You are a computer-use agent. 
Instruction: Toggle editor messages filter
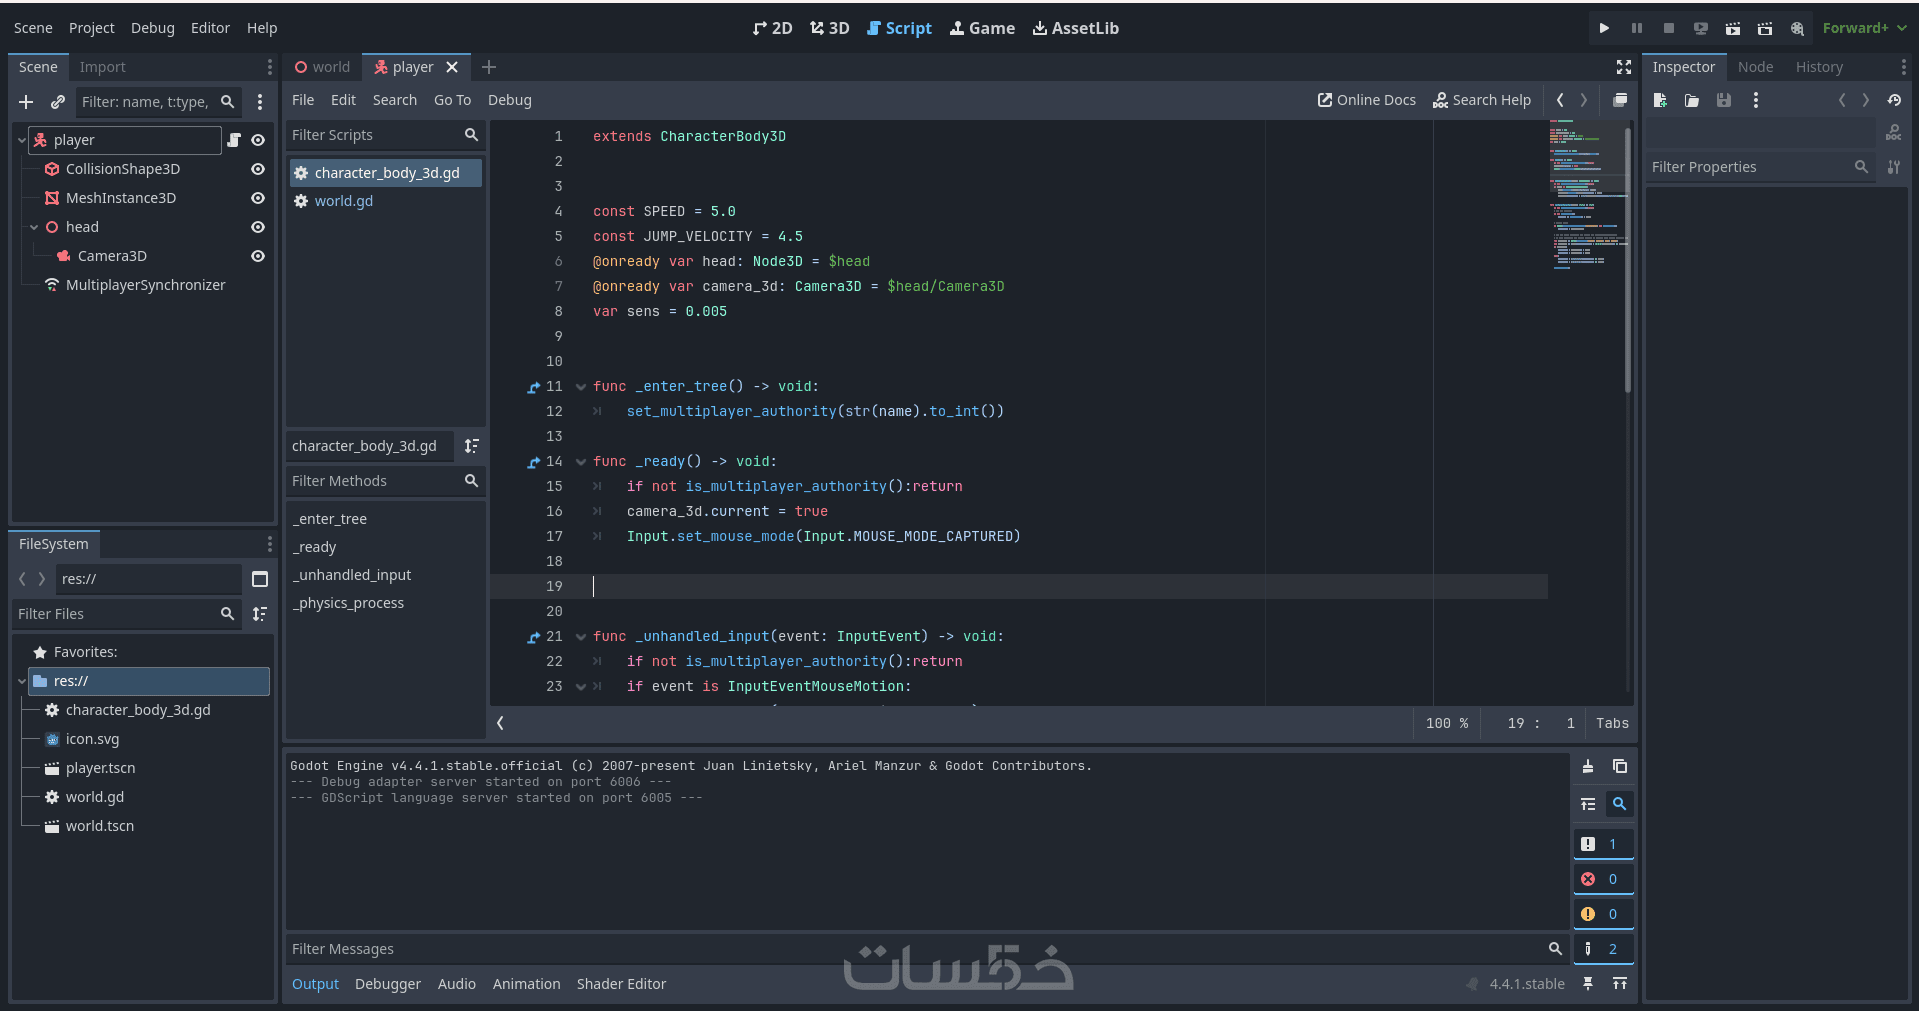tap(1603, 949)
